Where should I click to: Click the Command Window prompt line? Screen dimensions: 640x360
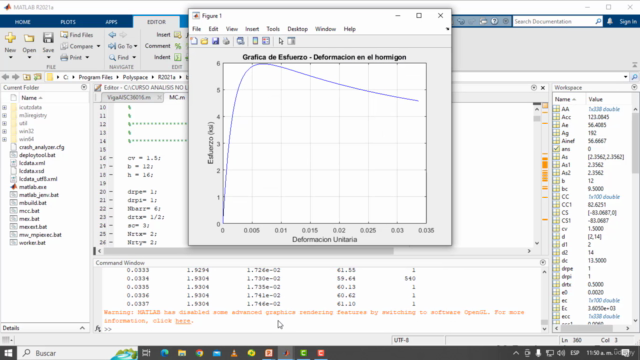click(322, 329)
